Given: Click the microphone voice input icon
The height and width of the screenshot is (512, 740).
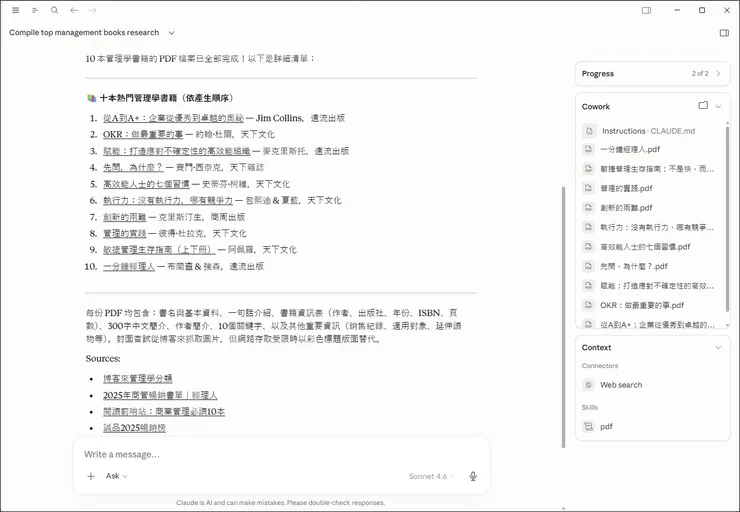Looking at the screenshot, I should coord(473,476).
